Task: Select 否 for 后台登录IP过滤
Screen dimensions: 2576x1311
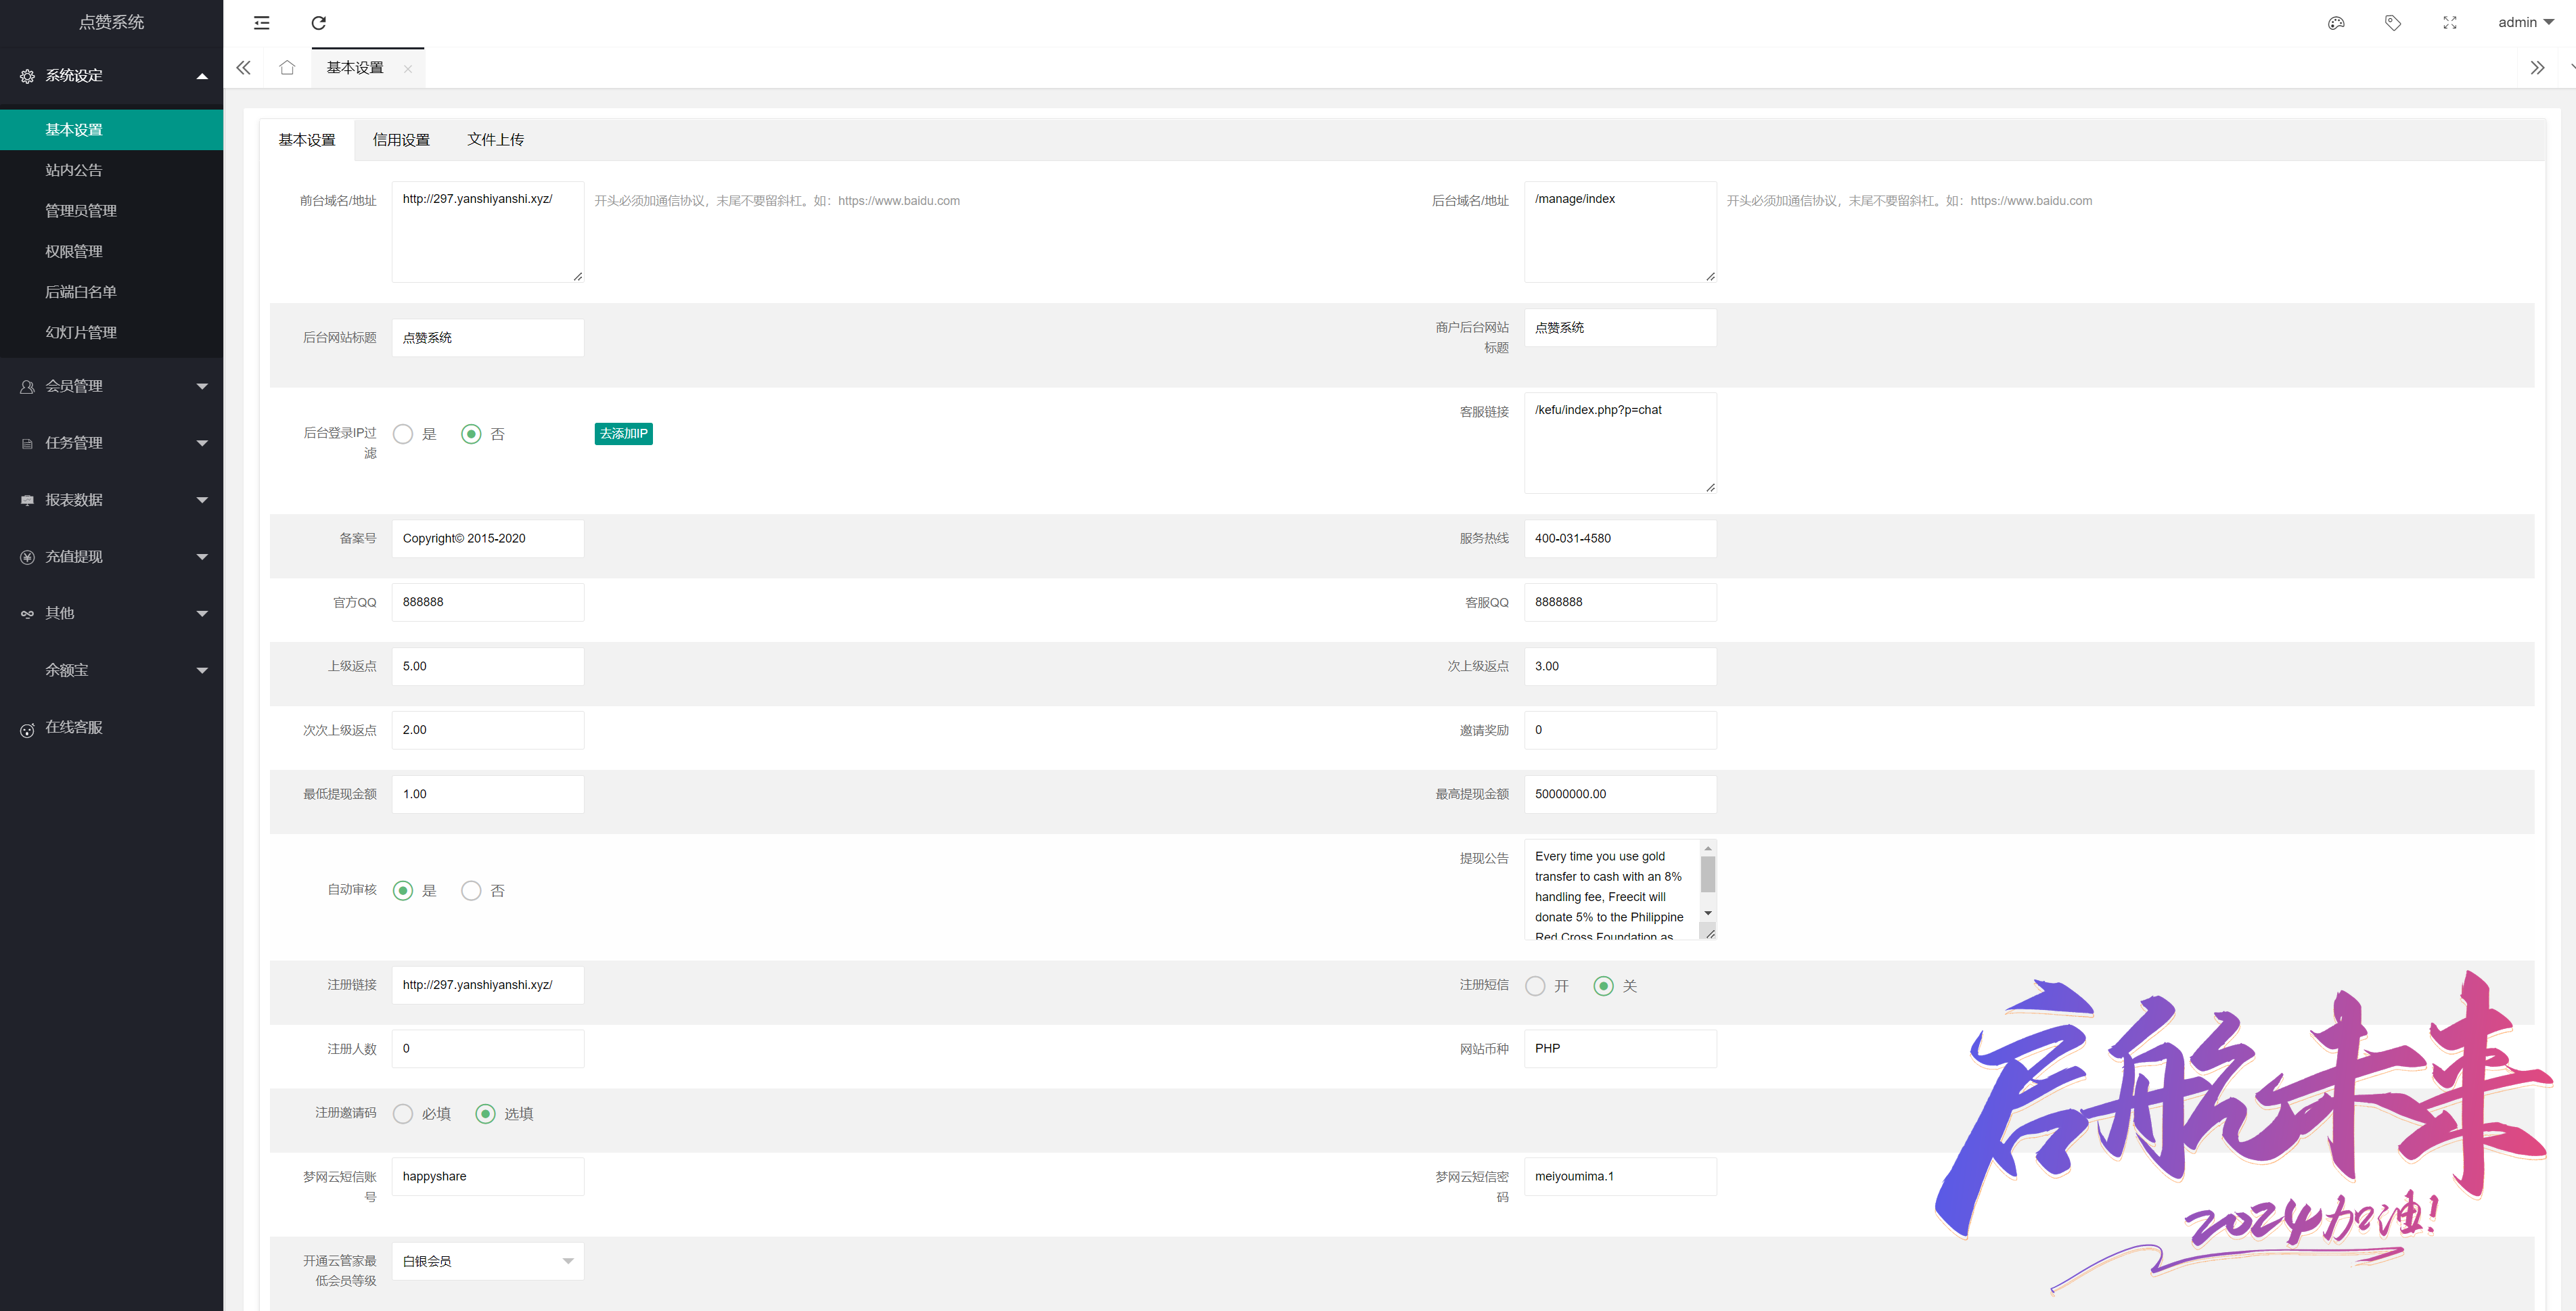Action: coord(471,434)
